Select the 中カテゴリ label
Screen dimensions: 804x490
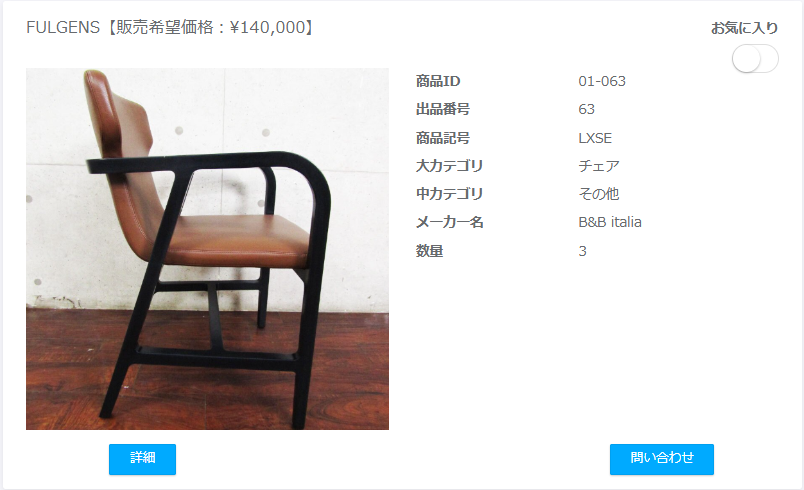(x=449, y=194)
